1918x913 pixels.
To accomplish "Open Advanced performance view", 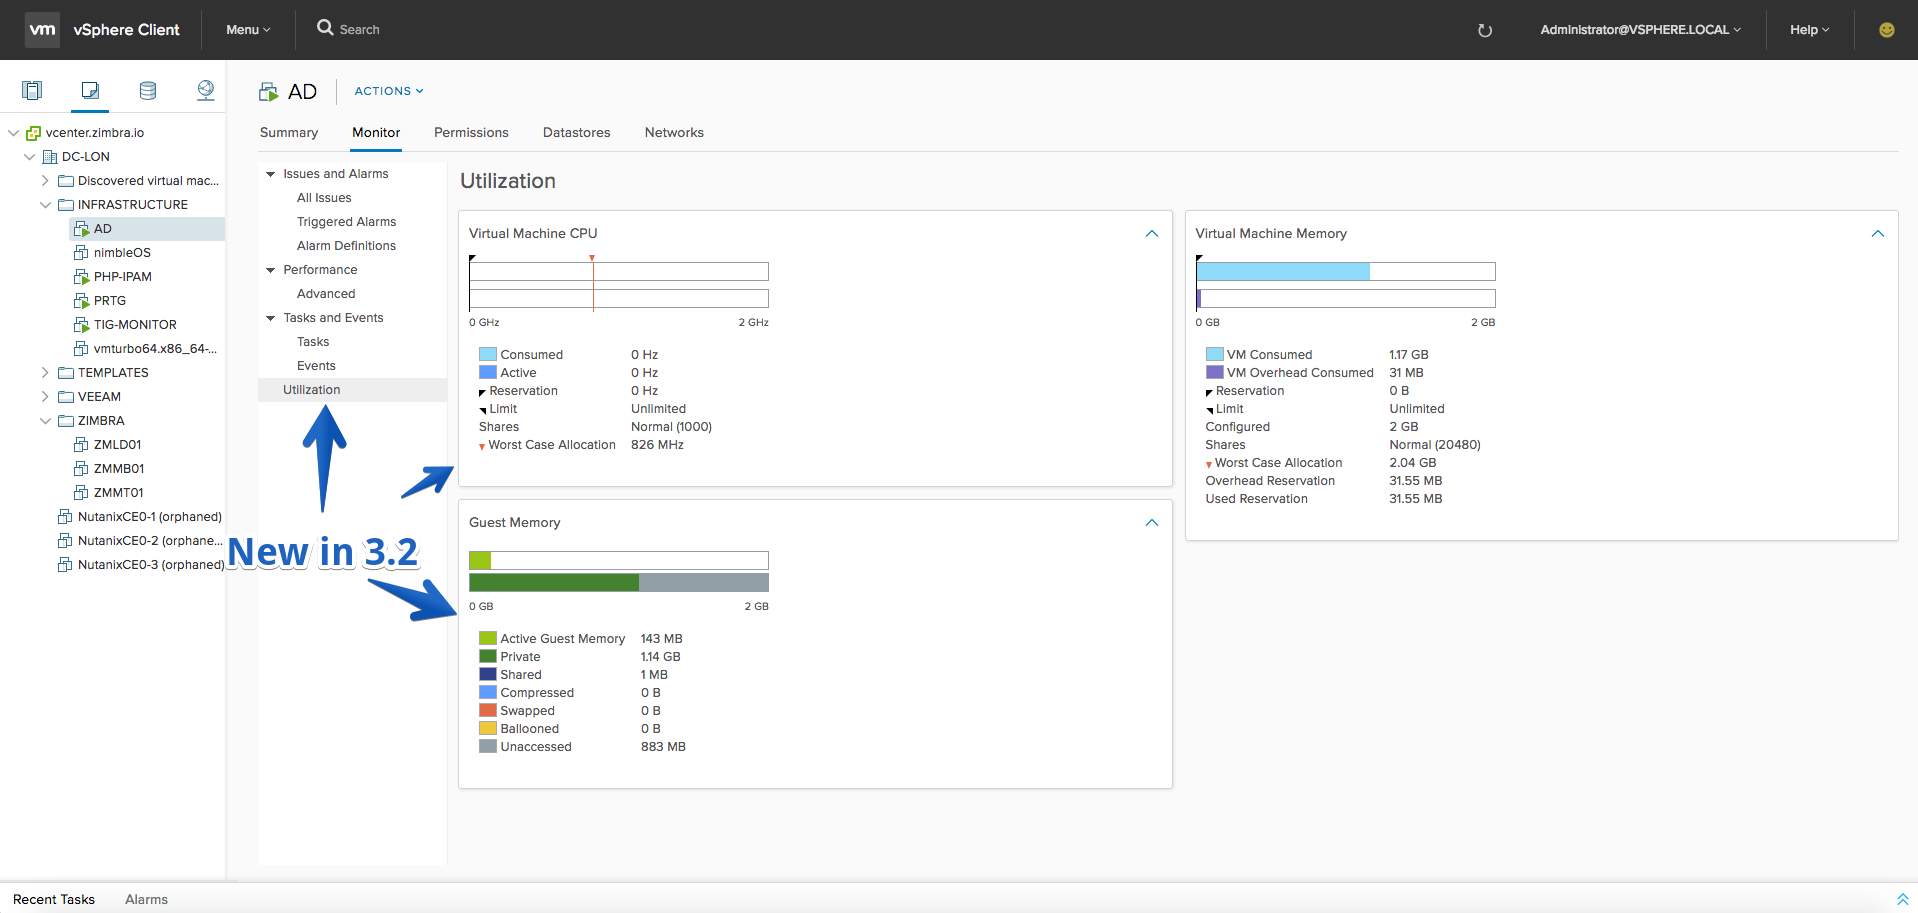I will coord(326,294).
